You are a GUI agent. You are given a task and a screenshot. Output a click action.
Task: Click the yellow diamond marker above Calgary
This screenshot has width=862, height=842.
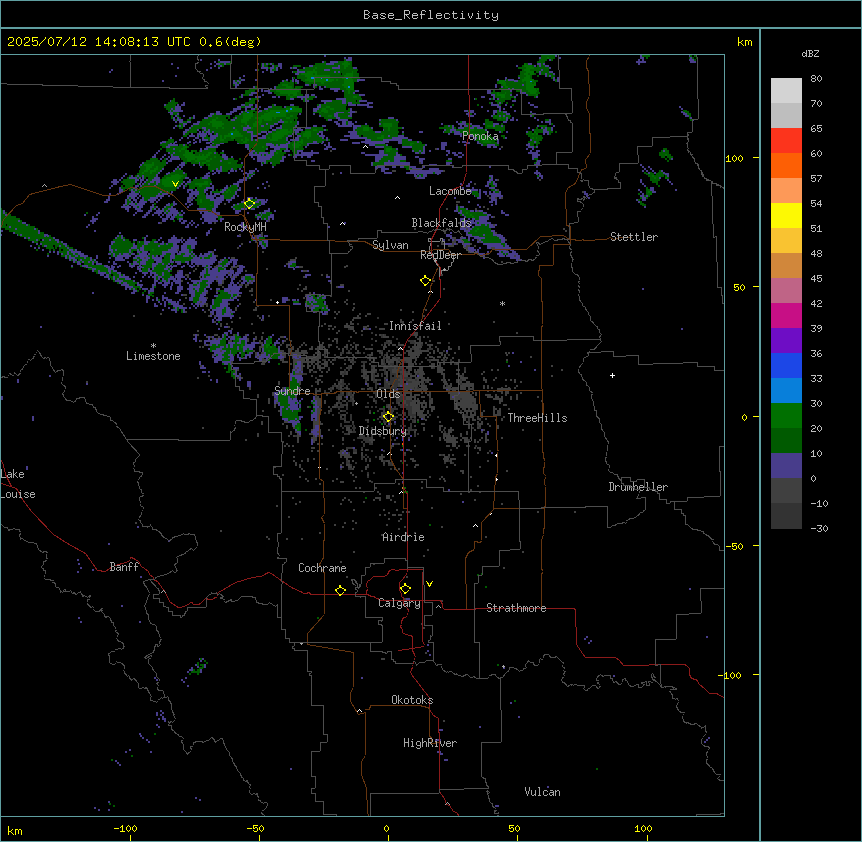[405, 589]
